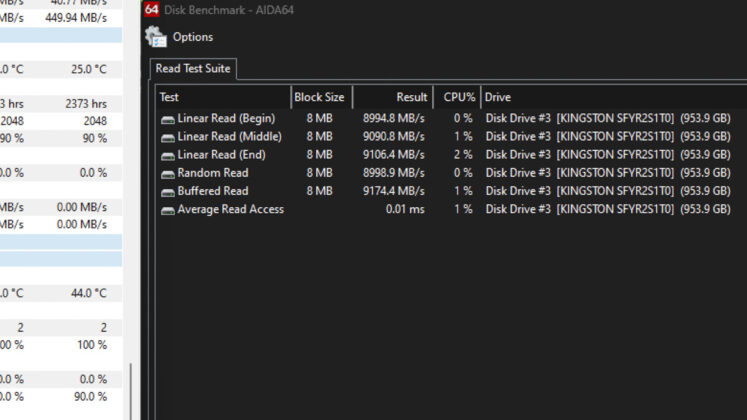747x420 pixels.
Task: Select the Read Test Suite tab
Action: 193,69
